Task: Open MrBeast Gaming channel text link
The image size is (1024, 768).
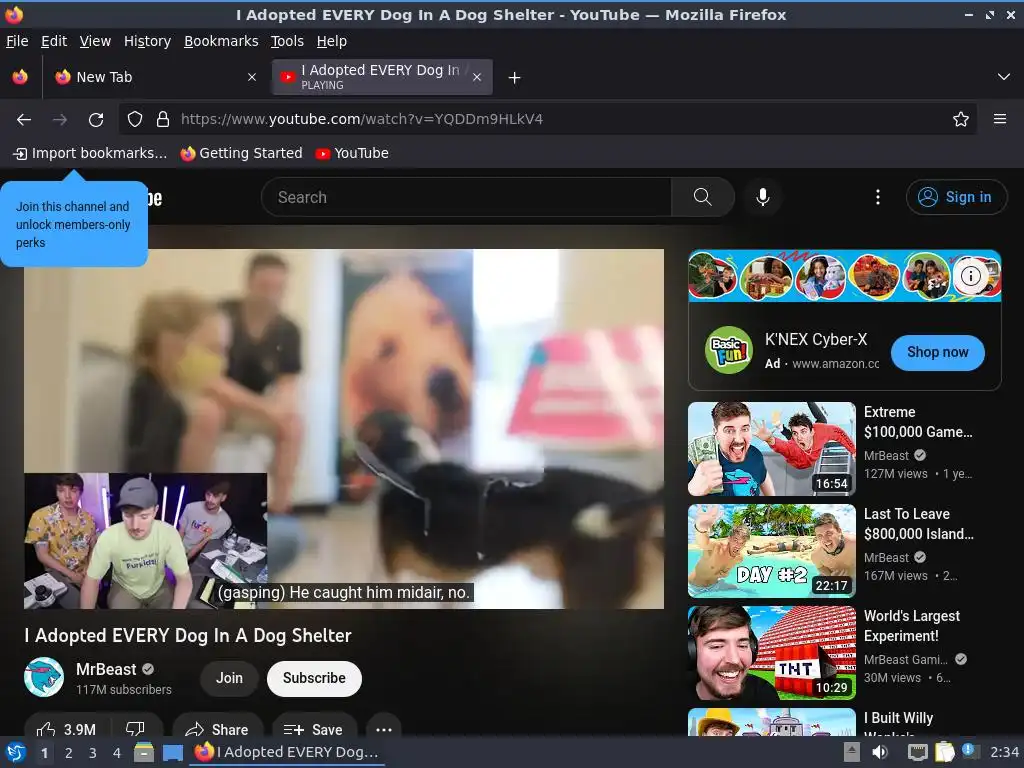Action: point(905,660)
